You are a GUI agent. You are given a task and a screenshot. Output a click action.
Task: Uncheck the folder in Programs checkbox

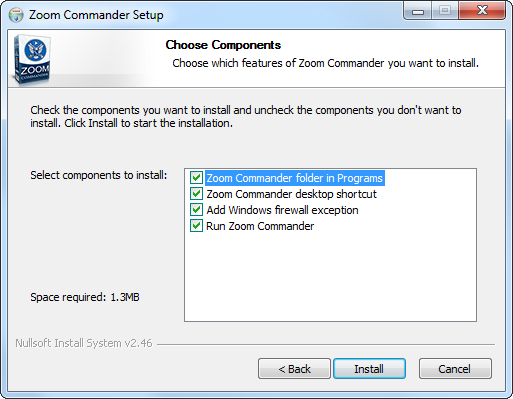[x=196, y=178]
